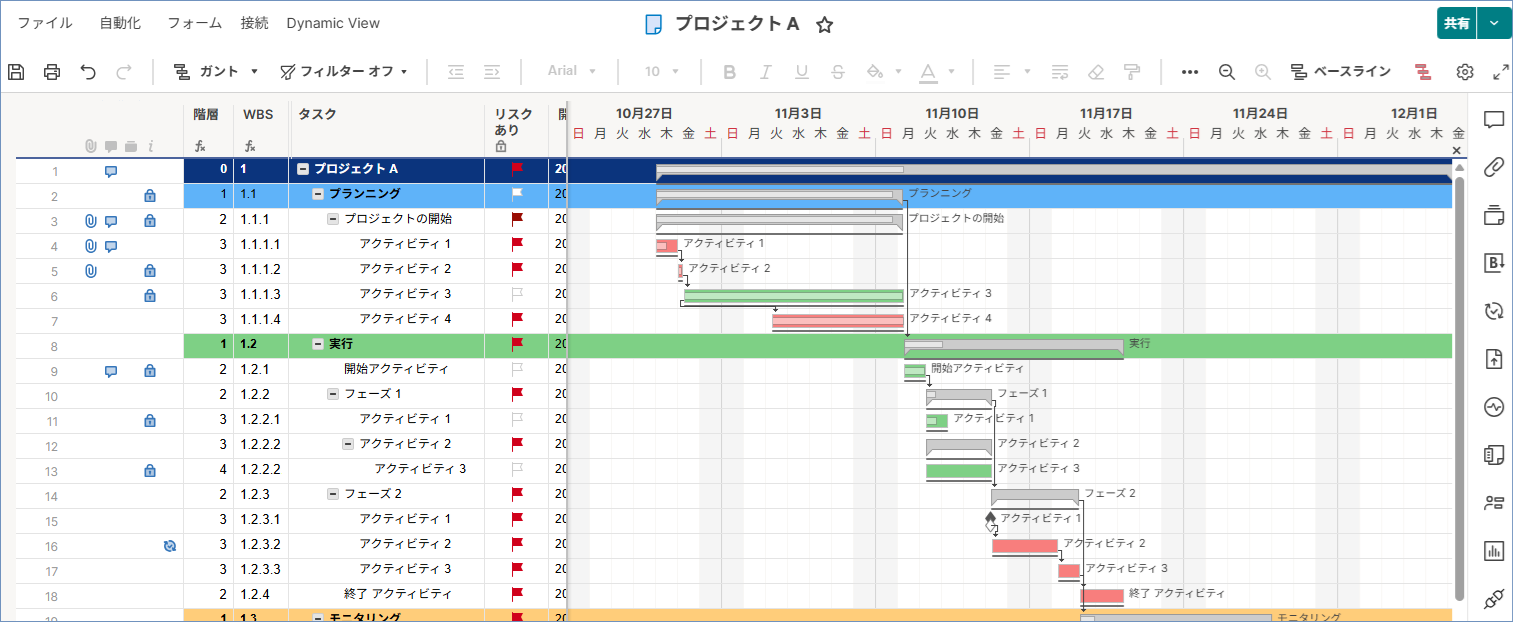Zoom out the Gantt timeline
This screenshot has height=622, width=1513.
point(1227,71)
